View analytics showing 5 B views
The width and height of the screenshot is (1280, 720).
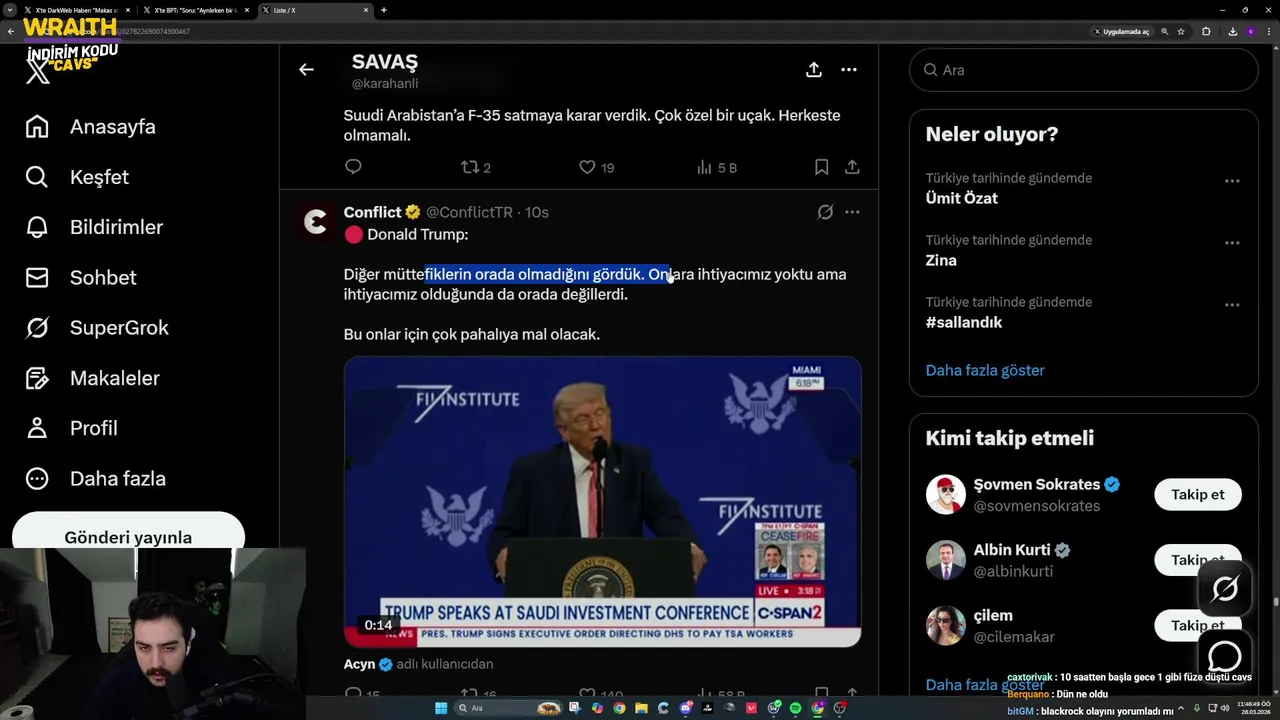click(x=716, y=167)
